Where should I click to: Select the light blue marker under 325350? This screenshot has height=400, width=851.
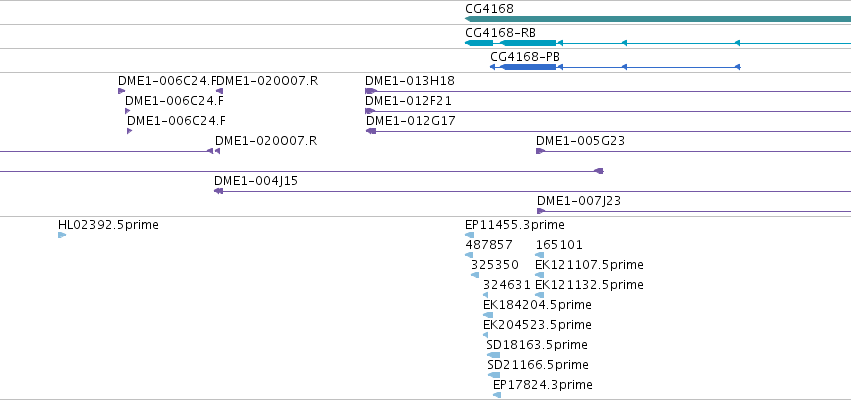[x=475, y=275]
